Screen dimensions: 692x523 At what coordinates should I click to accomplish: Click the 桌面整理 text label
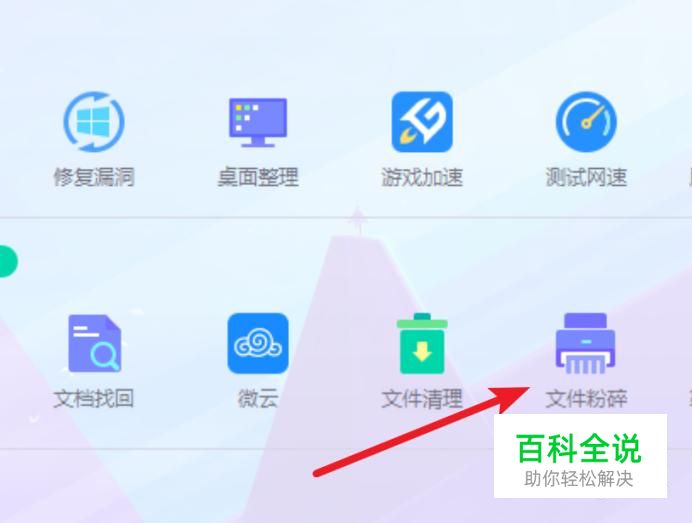(258, 177)
